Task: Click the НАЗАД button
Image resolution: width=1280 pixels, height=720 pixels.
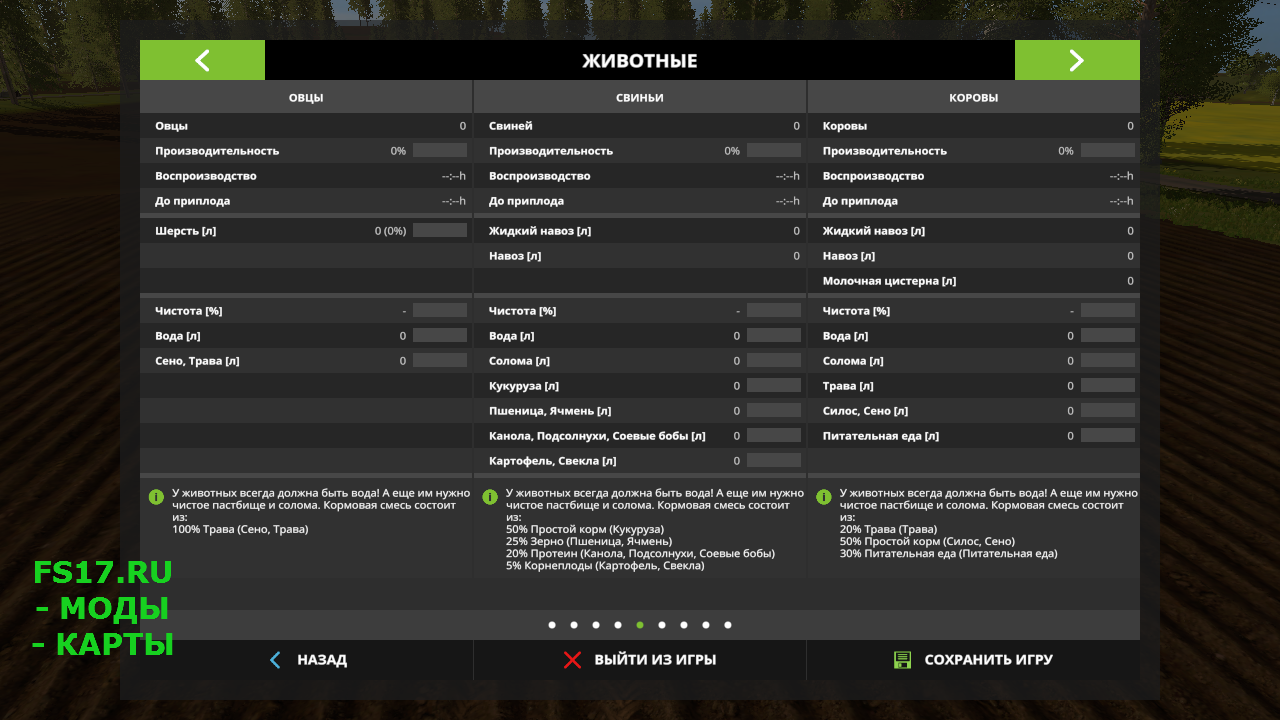Action: click(x=306, y=660)
